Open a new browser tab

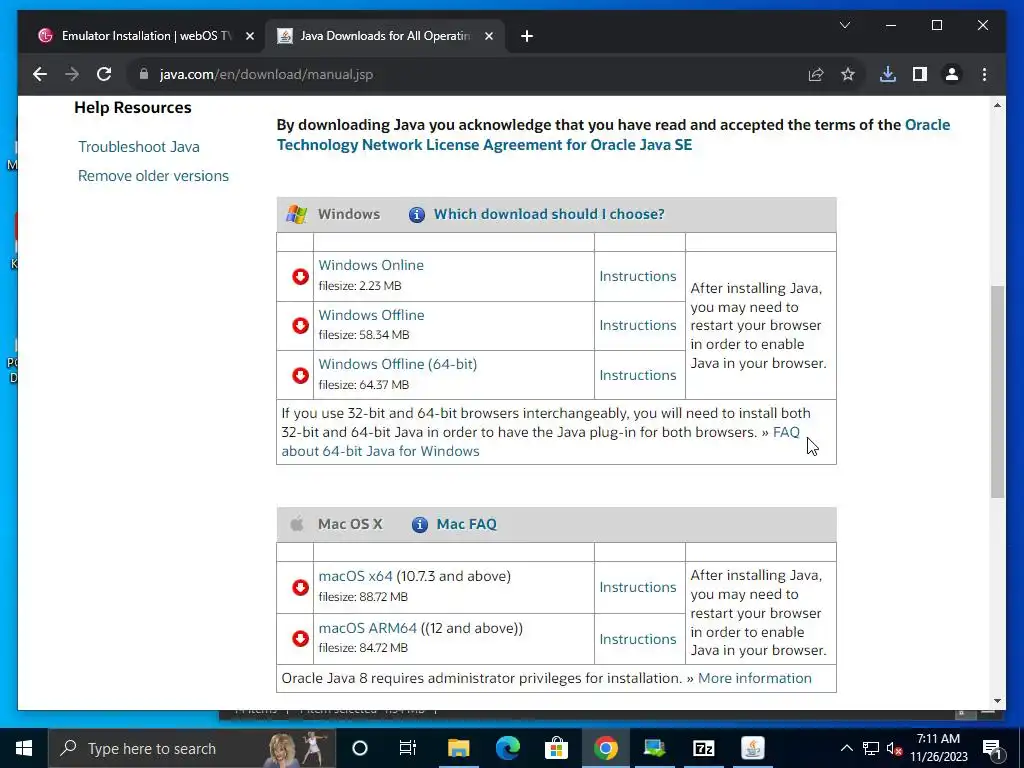pyautogui.click(x=527, y=36)
